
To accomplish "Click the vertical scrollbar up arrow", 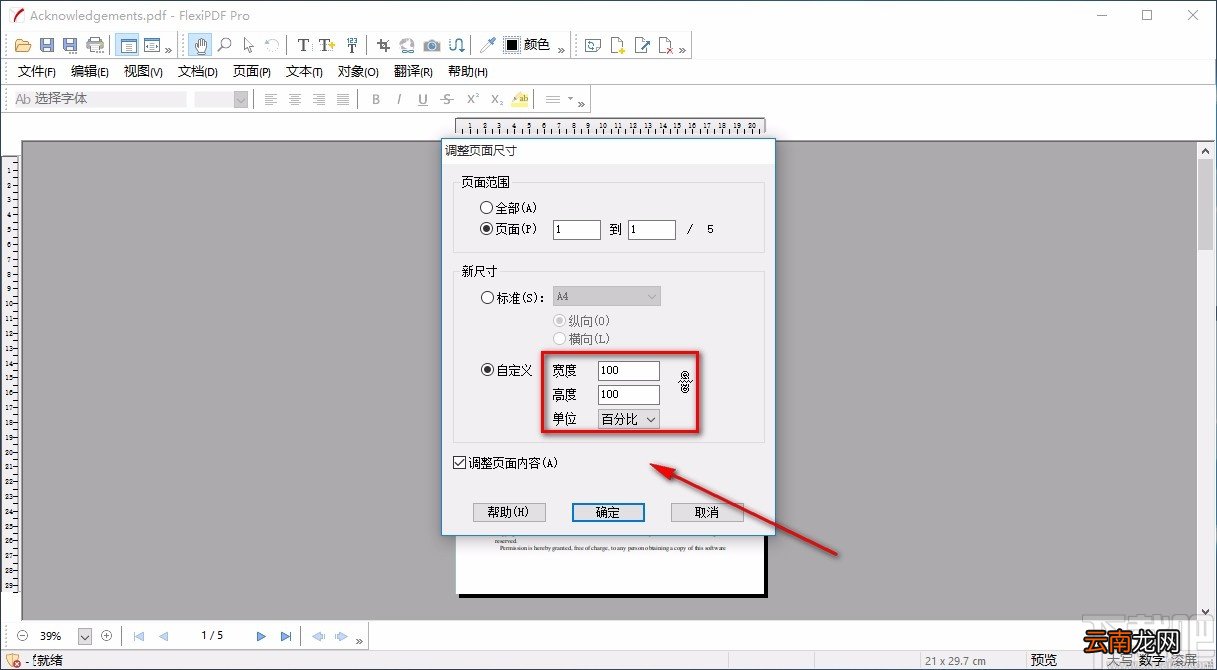I will pyautogui.click(x=1205, y=150).
